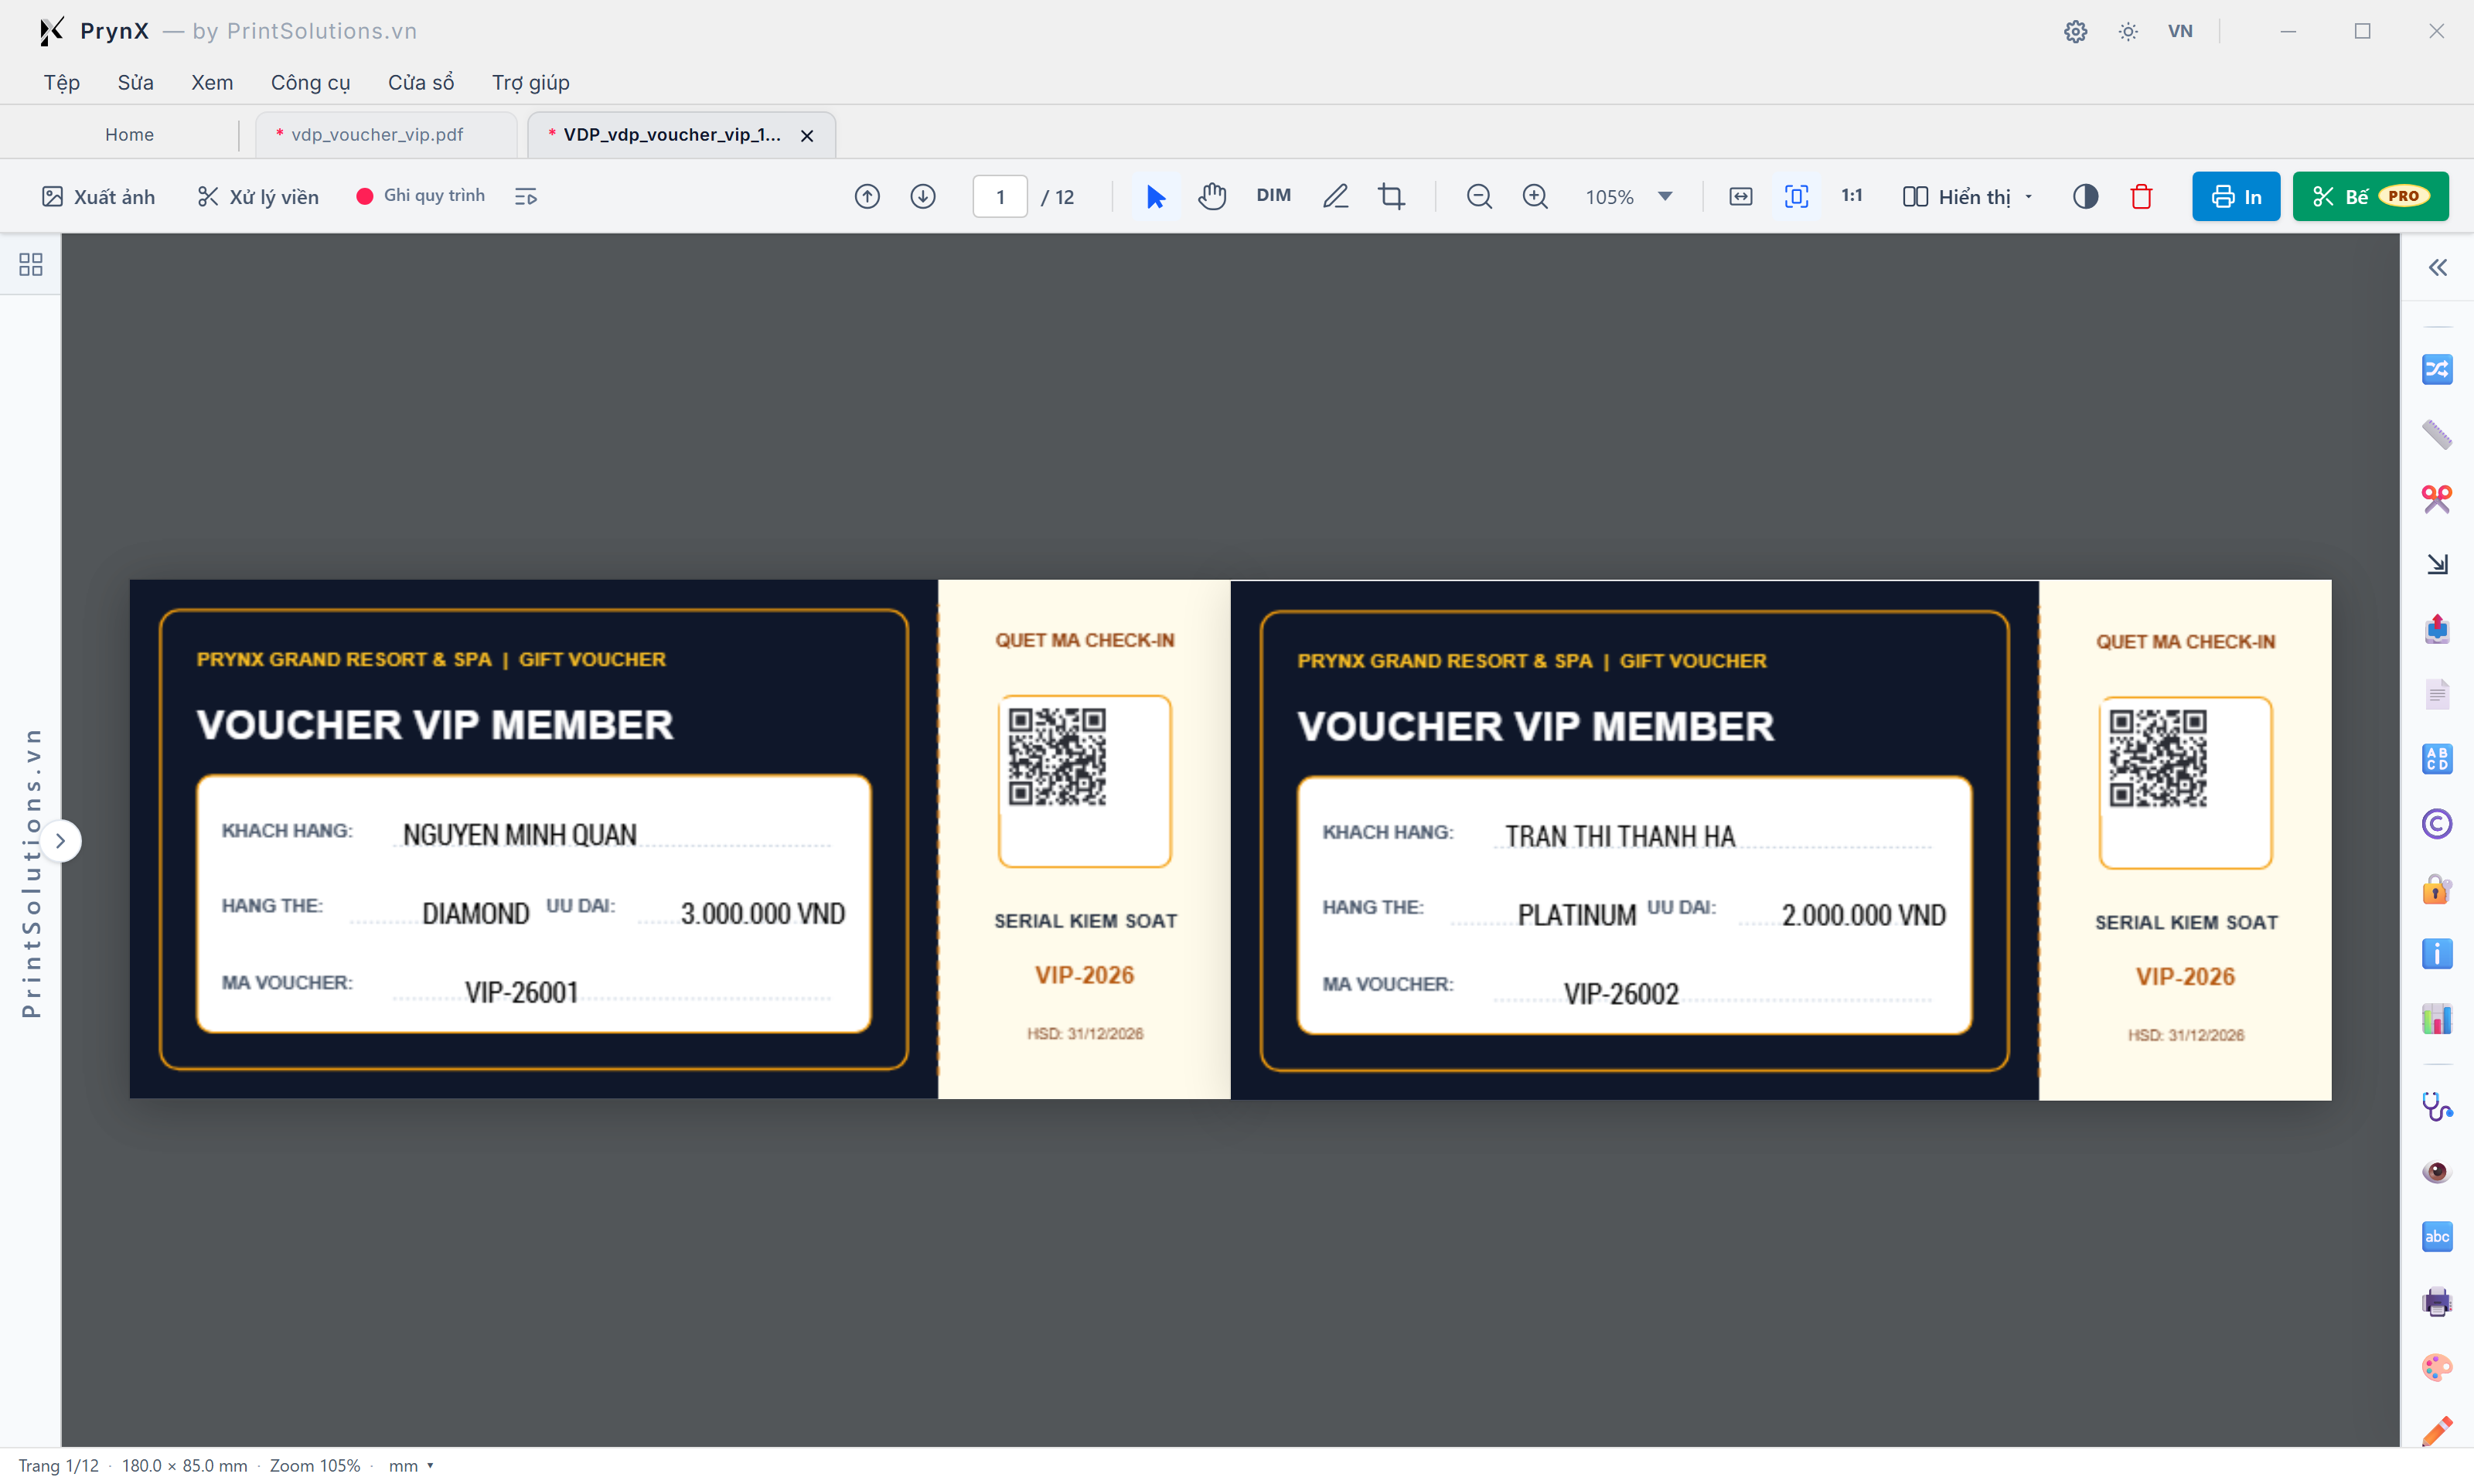Switch language with VN button

(2180, 31)
